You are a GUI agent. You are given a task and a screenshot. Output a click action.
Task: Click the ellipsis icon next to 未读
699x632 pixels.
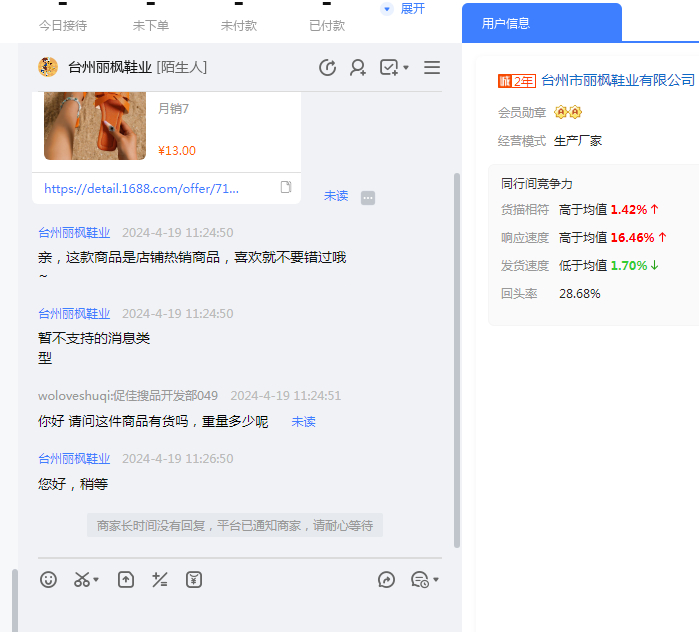point(368,197)
